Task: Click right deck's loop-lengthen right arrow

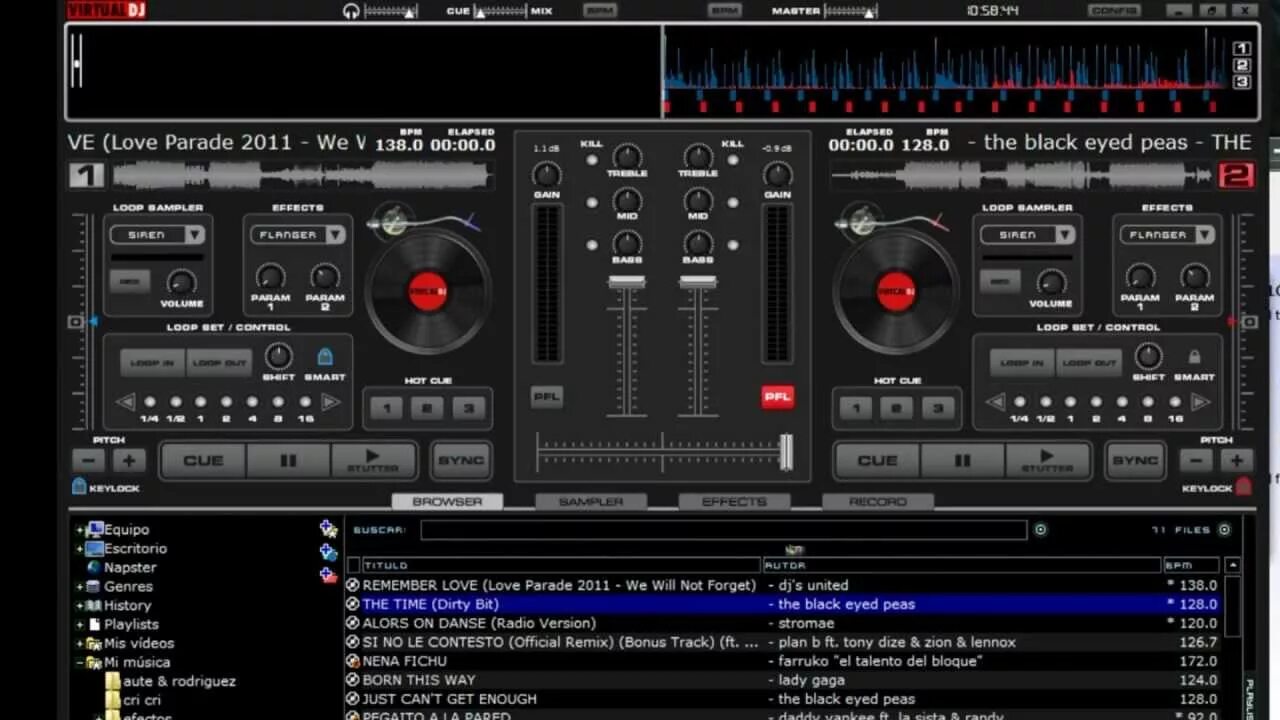Action: pyautogui.click(x=1200, y=402)
